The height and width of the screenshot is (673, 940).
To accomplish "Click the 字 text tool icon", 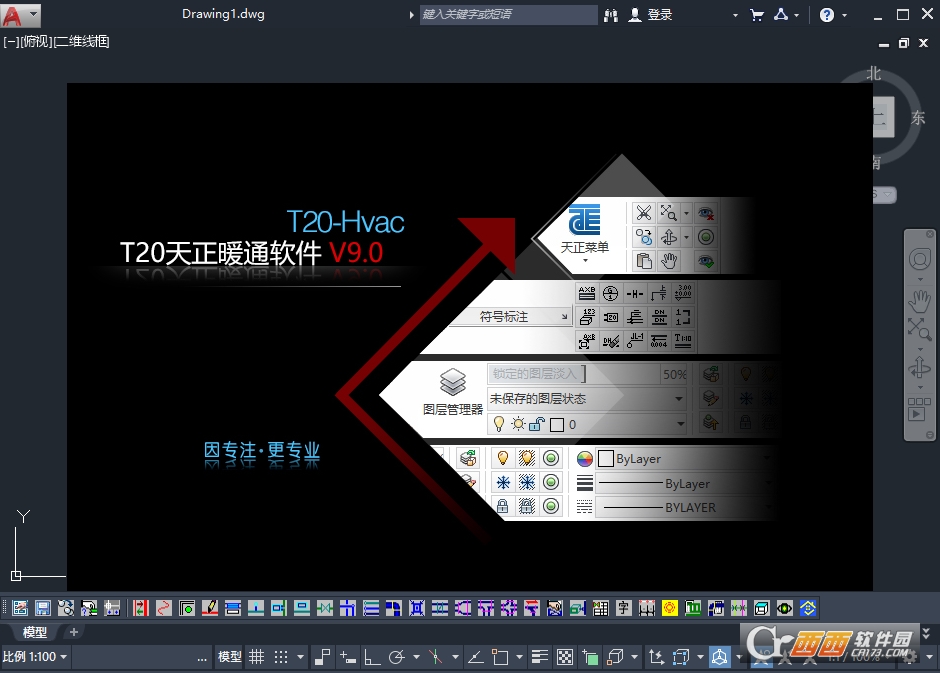I will point(623,608).
